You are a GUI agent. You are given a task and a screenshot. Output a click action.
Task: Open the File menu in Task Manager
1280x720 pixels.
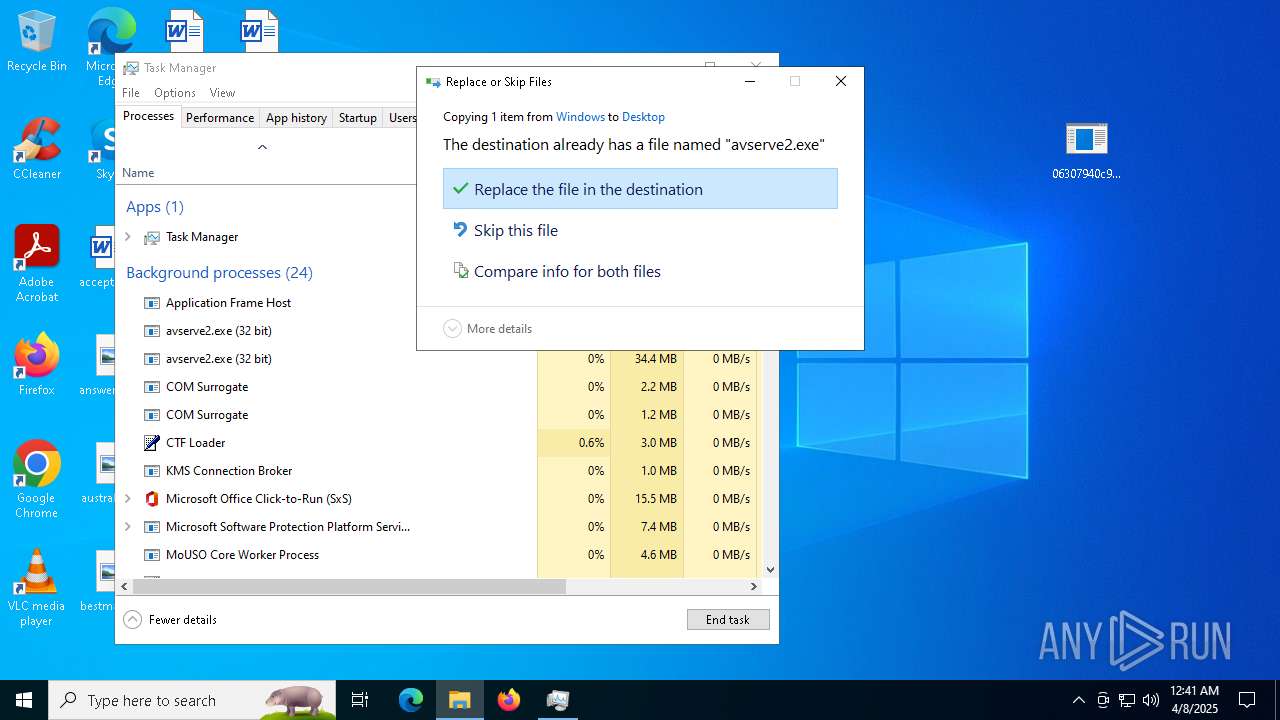131,93
